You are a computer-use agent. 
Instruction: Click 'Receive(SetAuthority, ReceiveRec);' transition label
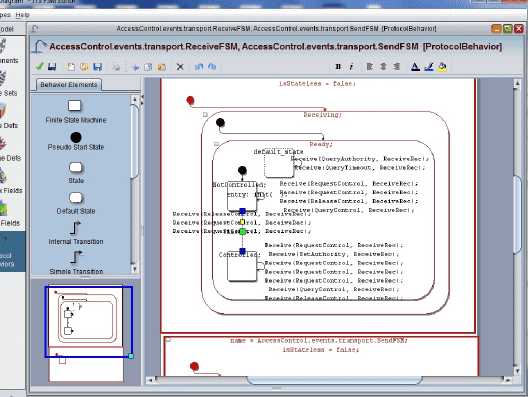tap(334, 254)
